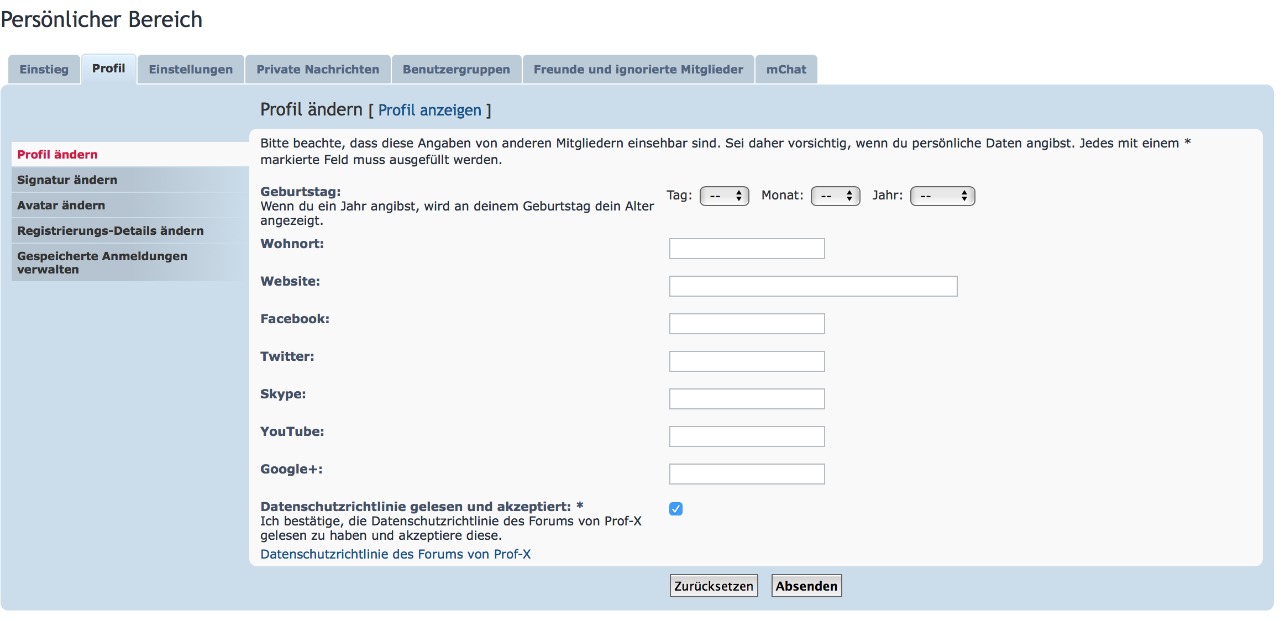Open Registrierungs-Details ändern in the sidebar
Viewport: 1280px width, 621px height.
(x=110, y=231)
